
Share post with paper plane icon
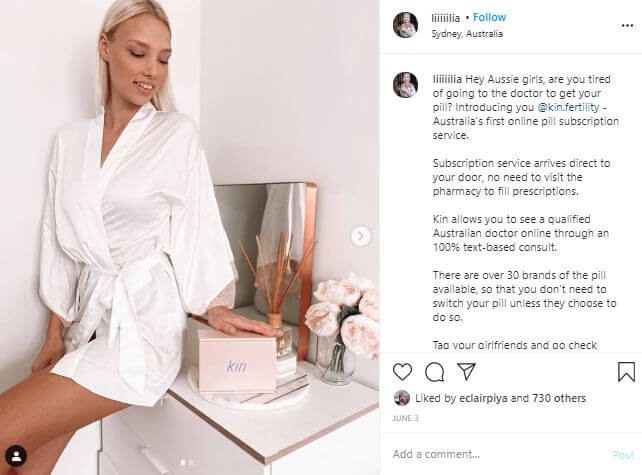[x=466, y=371]
